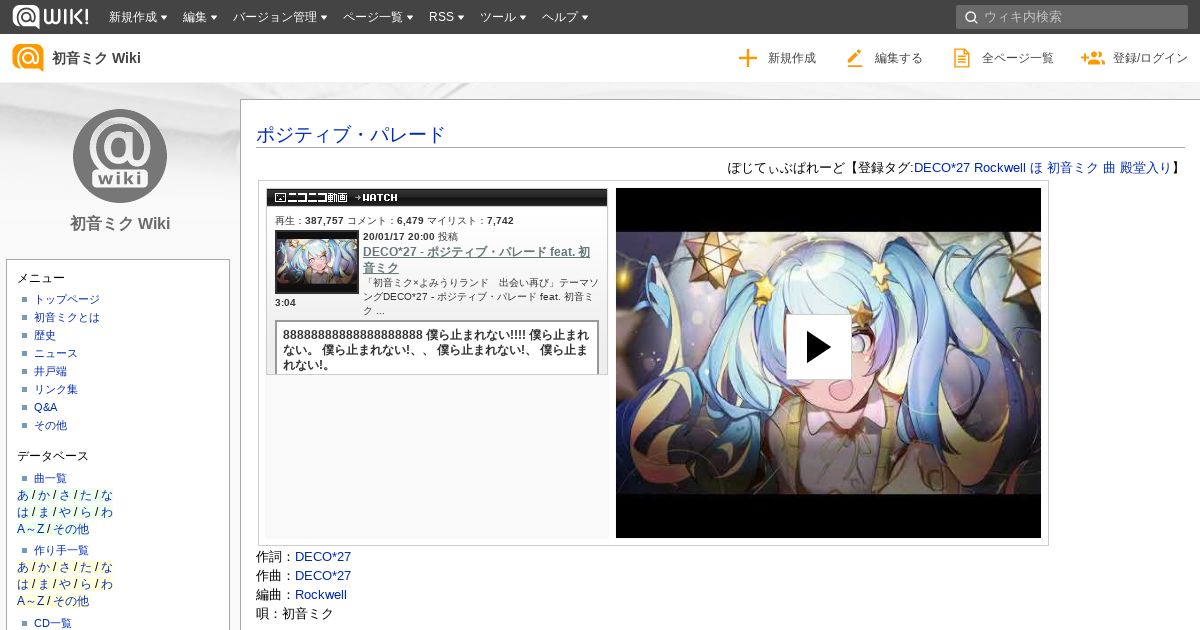Open the DECO*27 tag link

coord(942,168)
